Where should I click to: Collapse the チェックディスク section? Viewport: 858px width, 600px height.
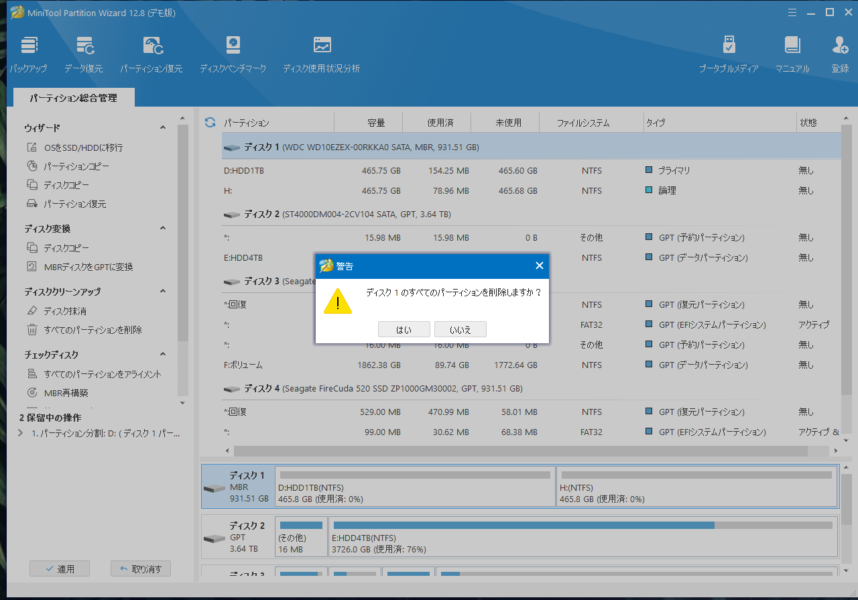163,354
